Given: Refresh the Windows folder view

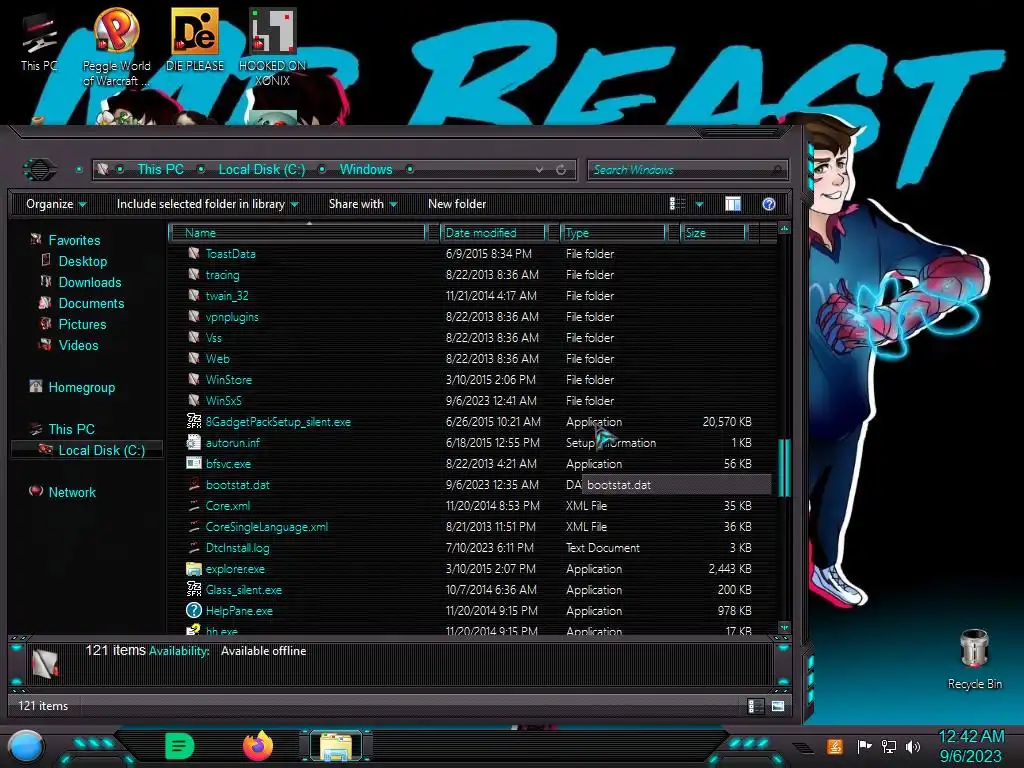Looking at the screenshot, I should (561, 170).
